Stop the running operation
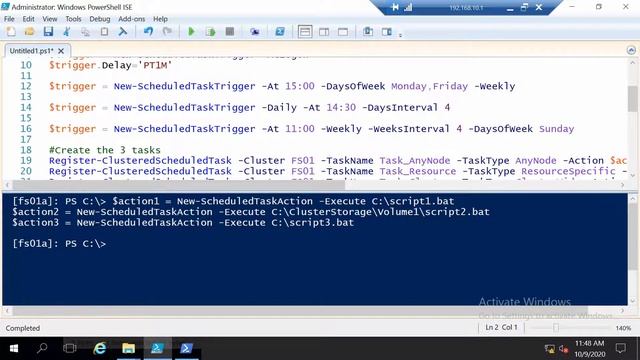The image size is (640, 360). click(x=230, y=31)
